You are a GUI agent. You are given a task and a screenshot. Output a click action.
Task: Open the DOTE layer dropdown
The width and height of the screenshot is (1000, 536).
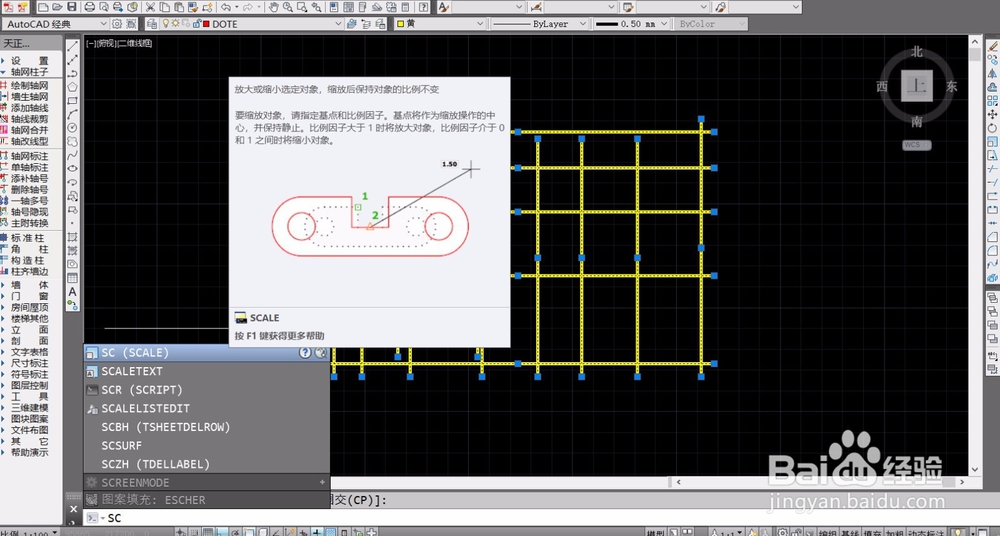339,24
